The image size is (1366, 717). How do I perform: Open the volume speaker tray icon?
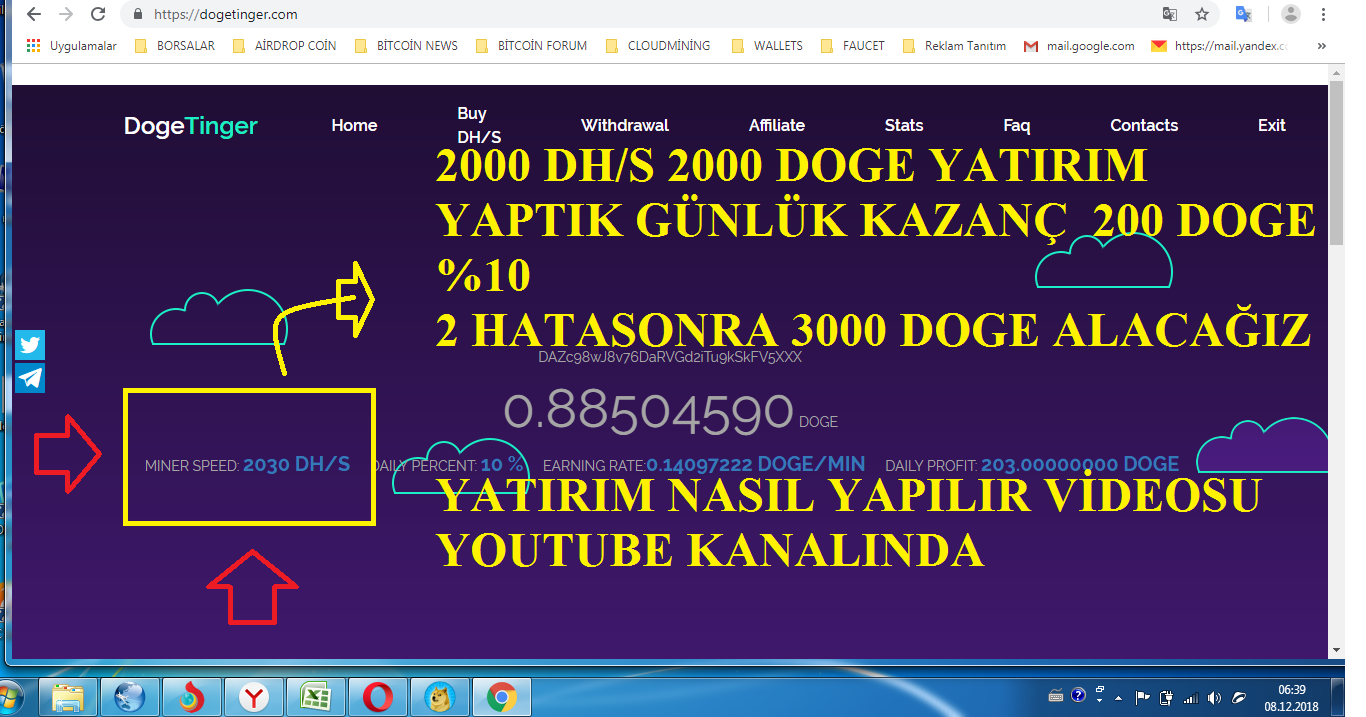tap(1214, 697)
